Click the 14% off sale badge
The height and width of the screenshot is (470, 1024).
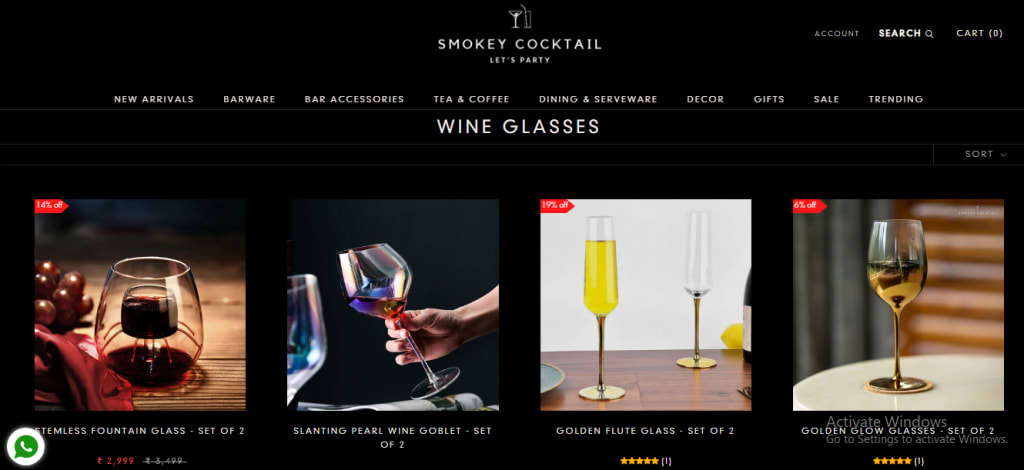coord(51,205)
